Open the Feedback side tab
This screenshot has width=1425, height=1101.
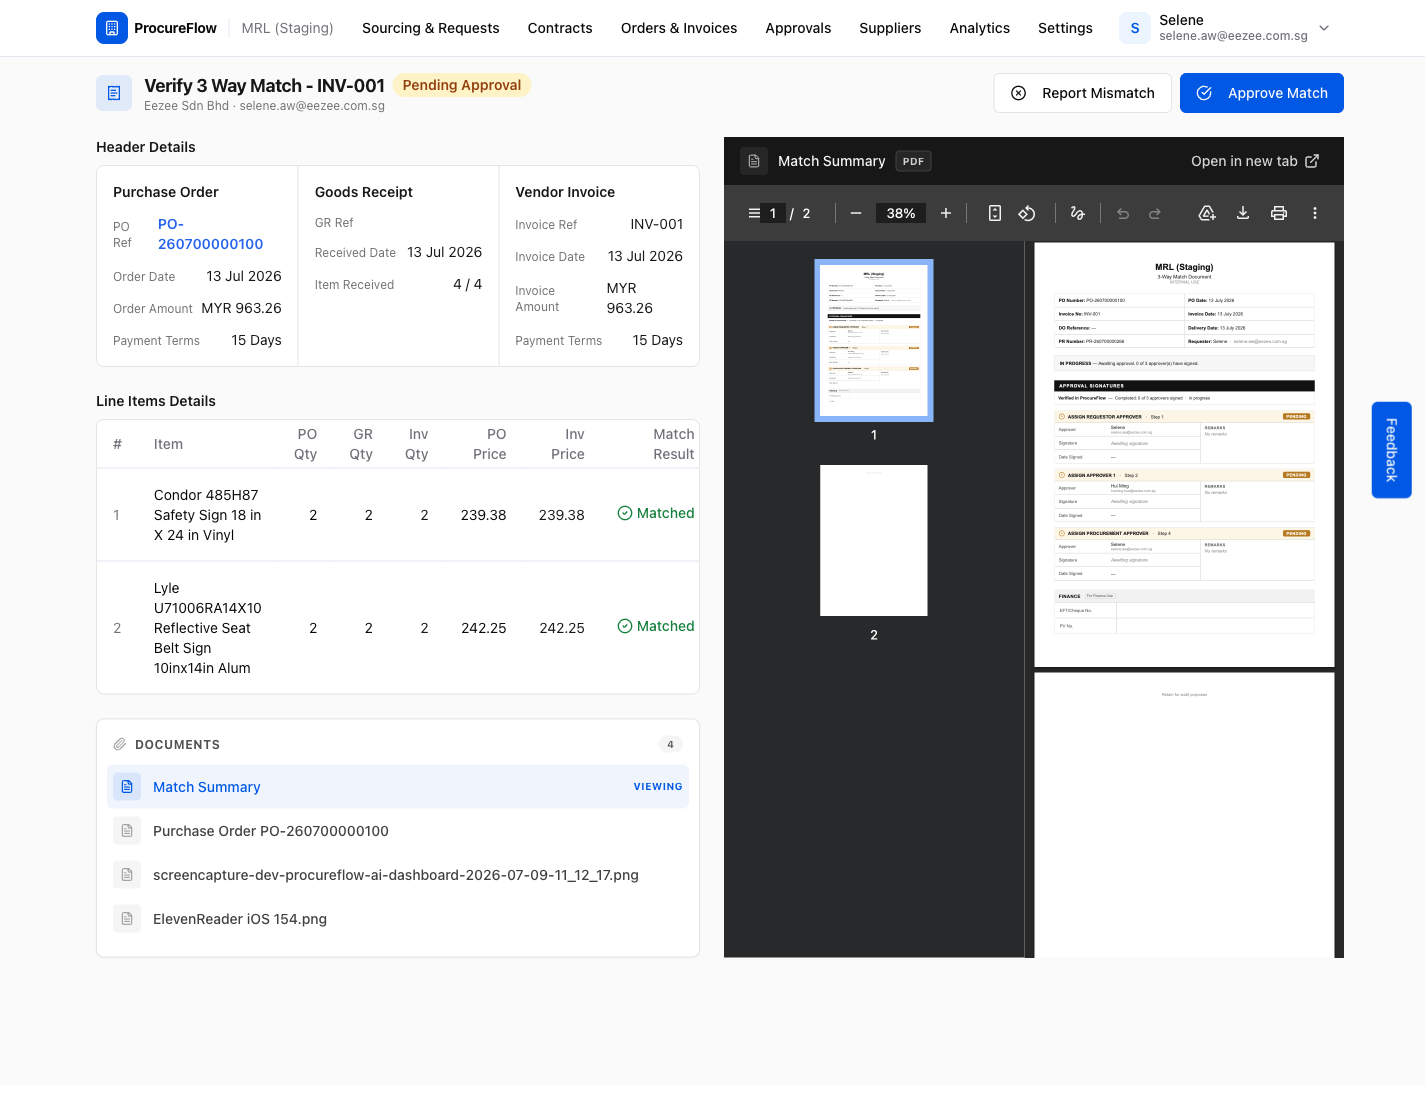coord(1391,450)
